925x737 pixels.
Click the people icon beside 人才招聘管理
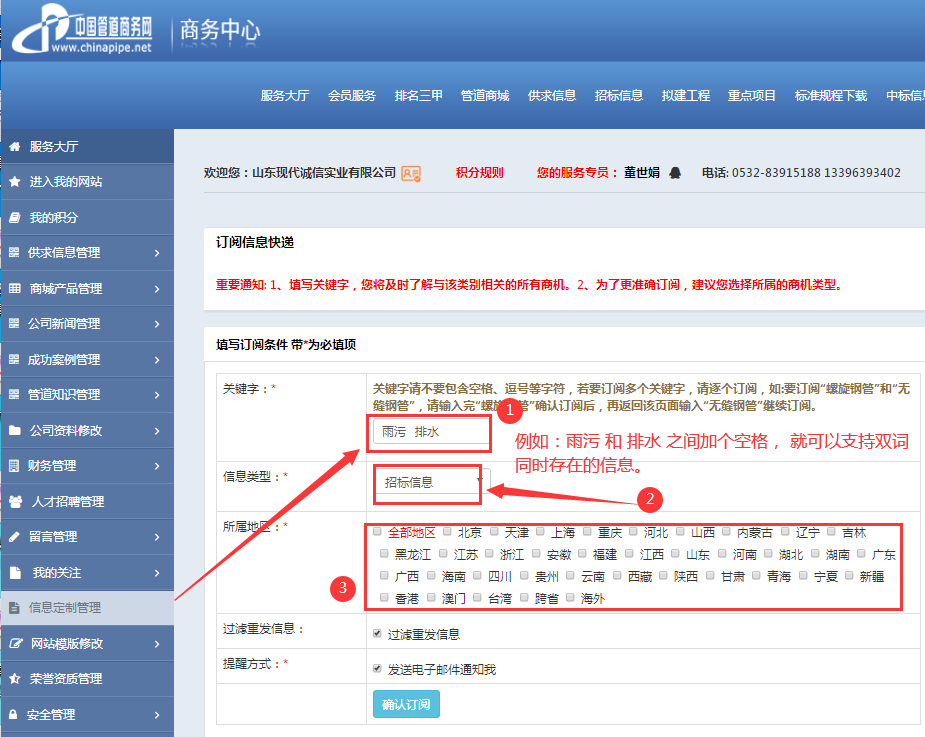tap(15, 501)
